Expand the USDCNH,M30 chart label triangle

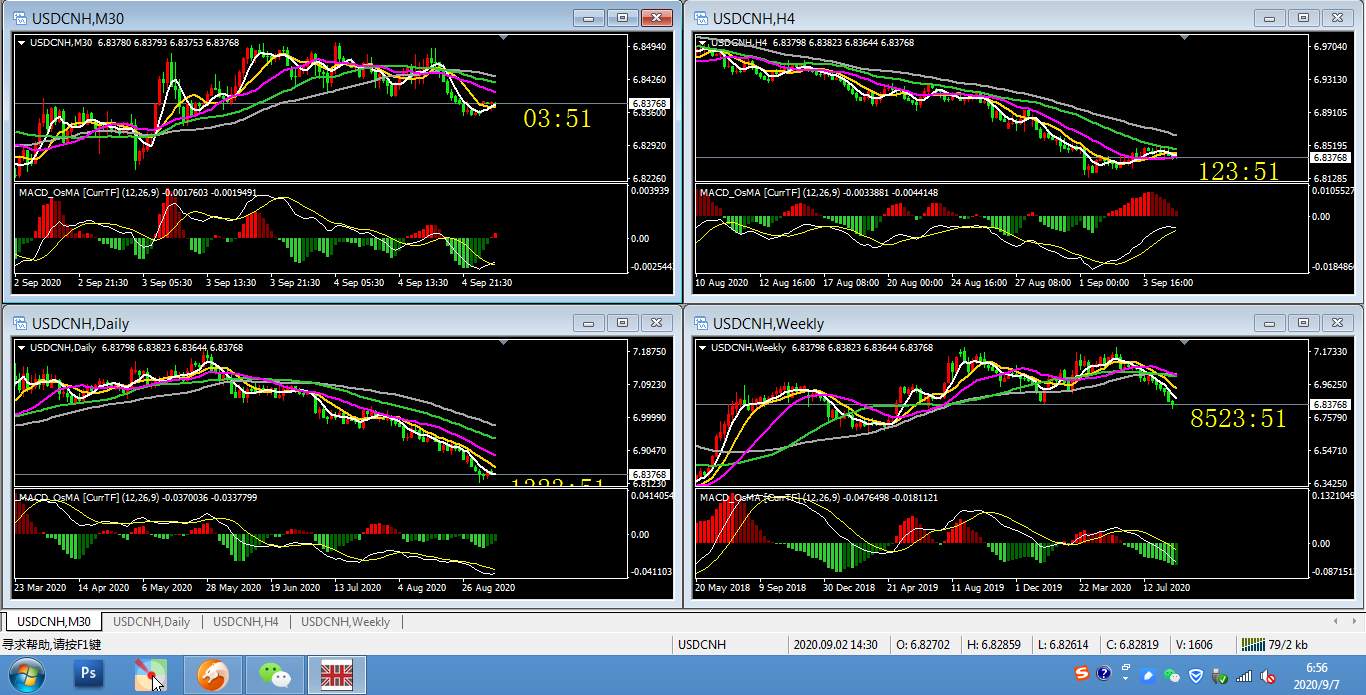pyautogui.click(x=22, y=43)
